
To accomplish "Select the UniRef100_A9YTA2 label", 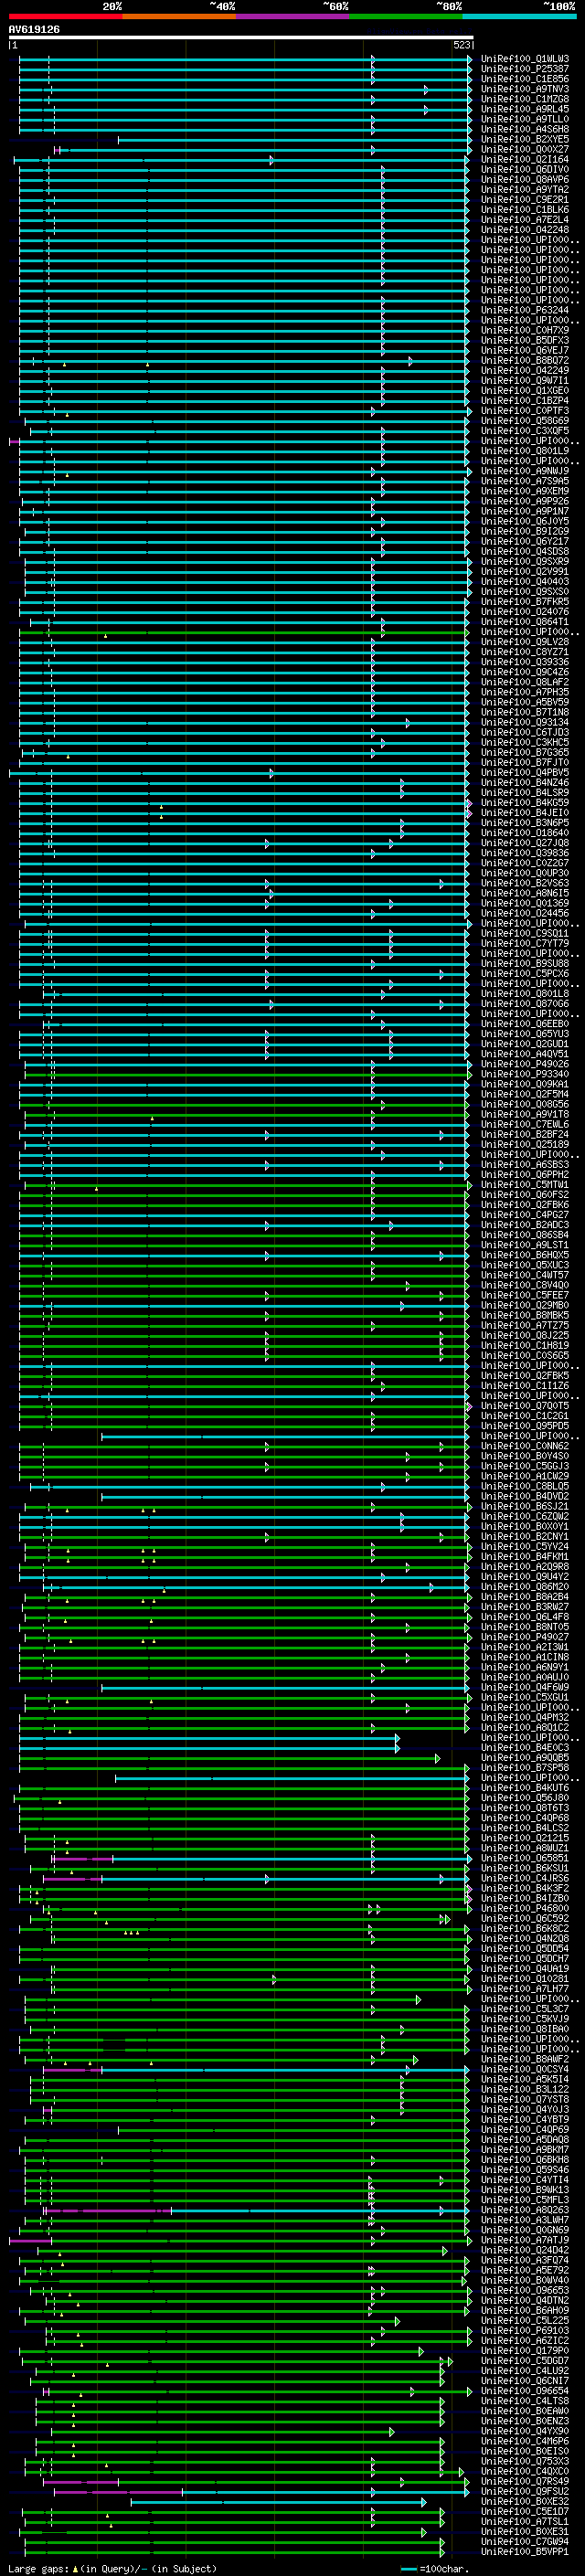I will (525, 189).
